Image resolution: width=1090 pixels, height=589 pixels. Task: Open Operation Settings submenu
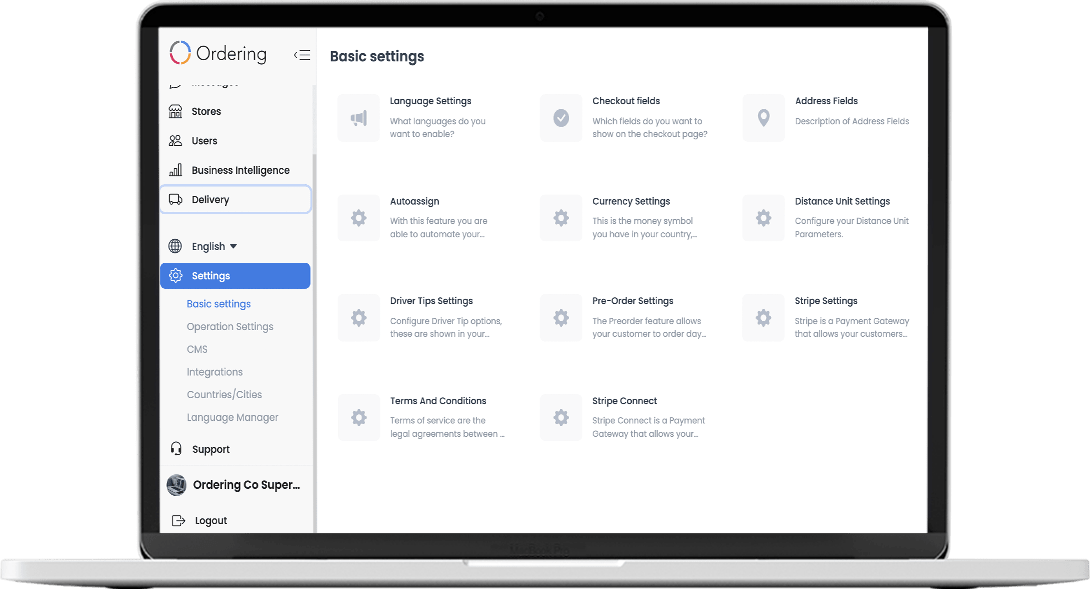pos(230,326)
